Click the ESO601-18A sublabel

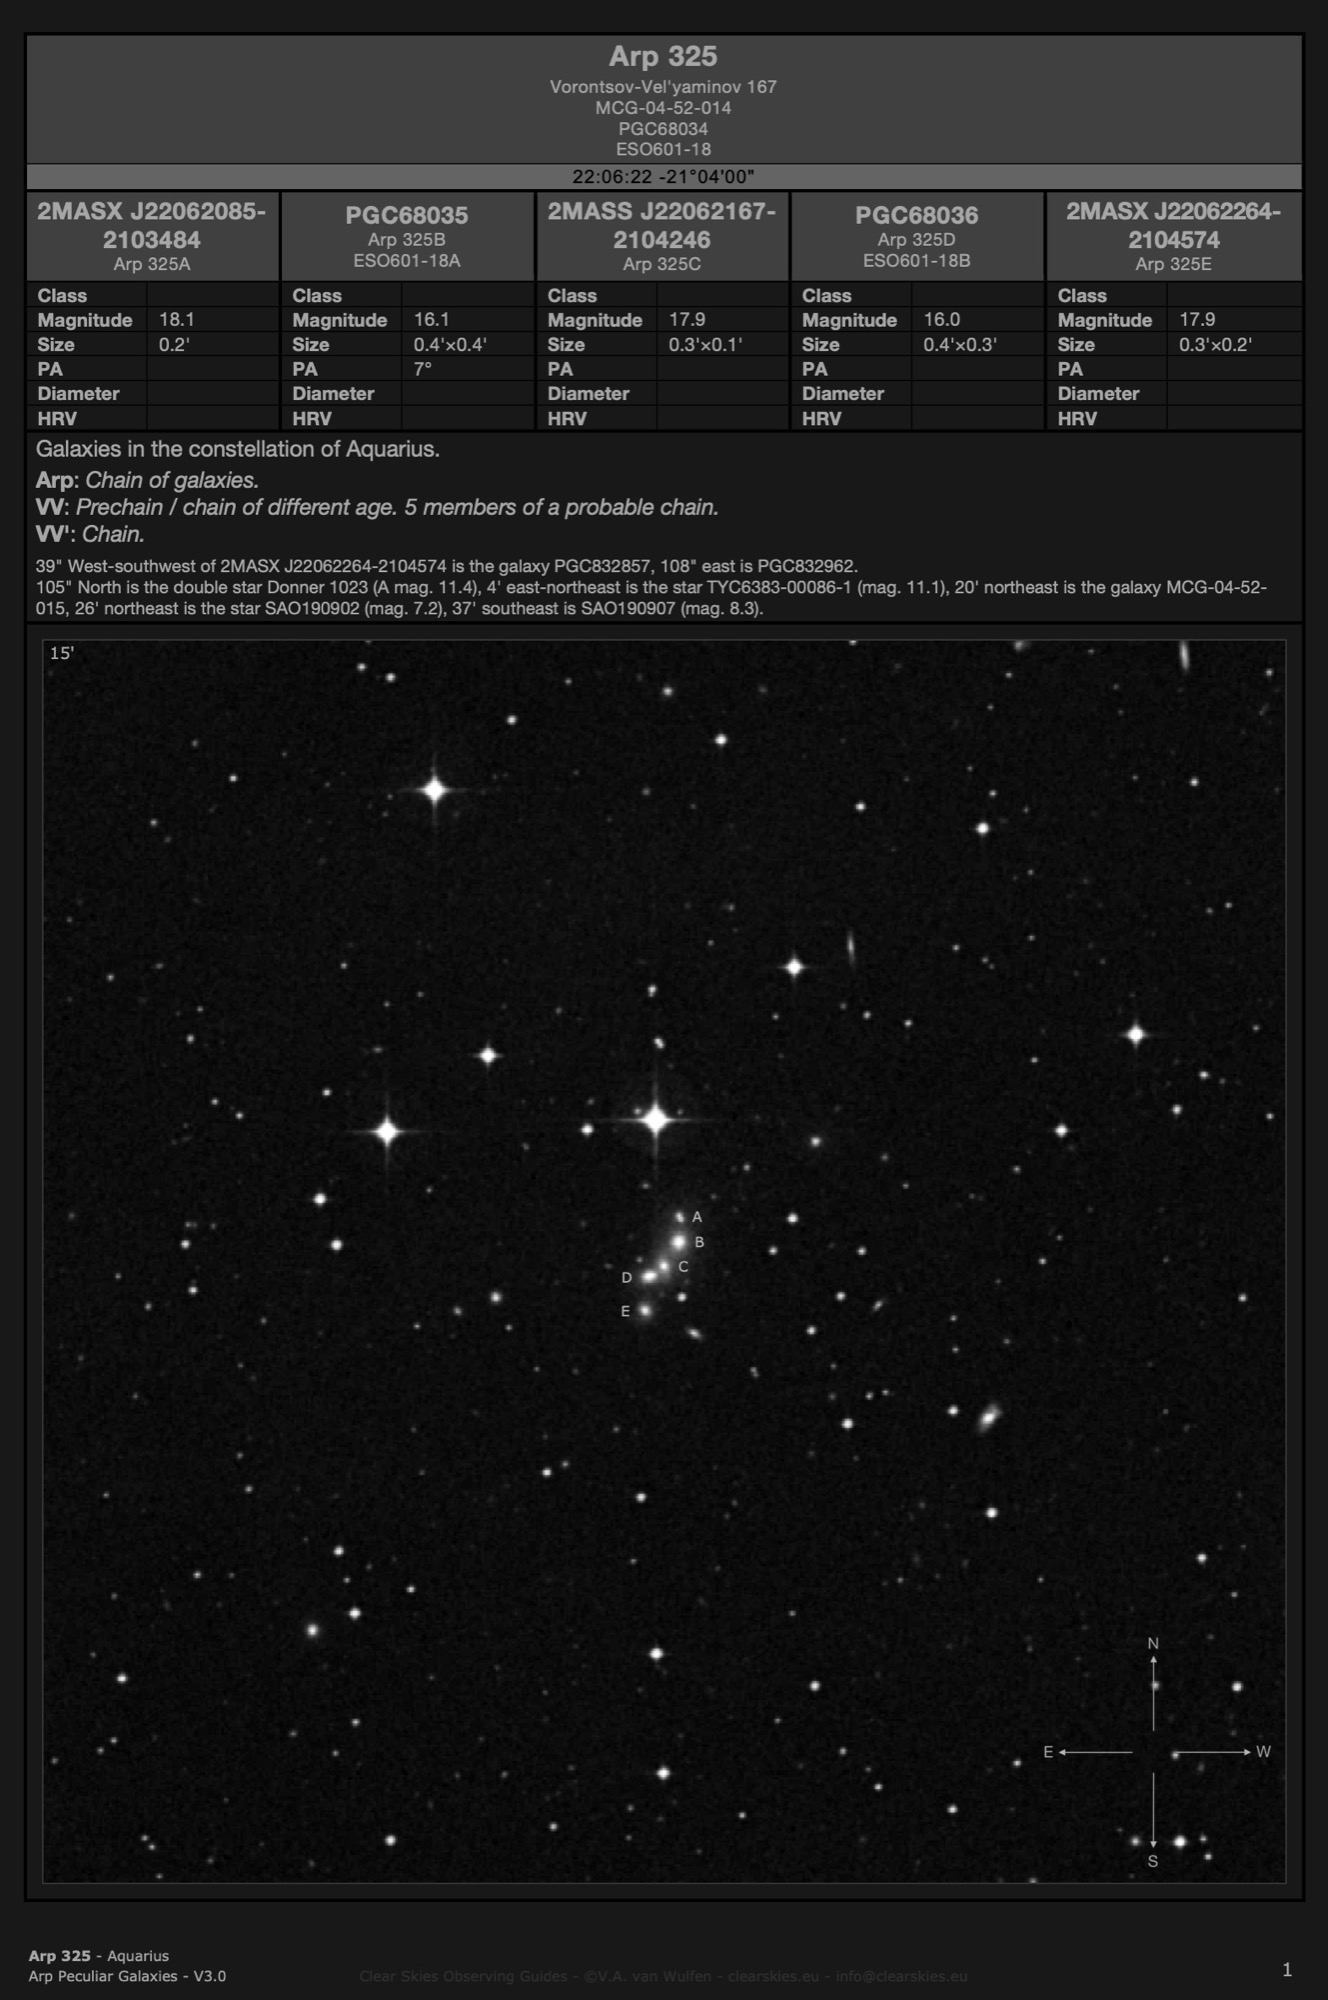tap(407, 261)
